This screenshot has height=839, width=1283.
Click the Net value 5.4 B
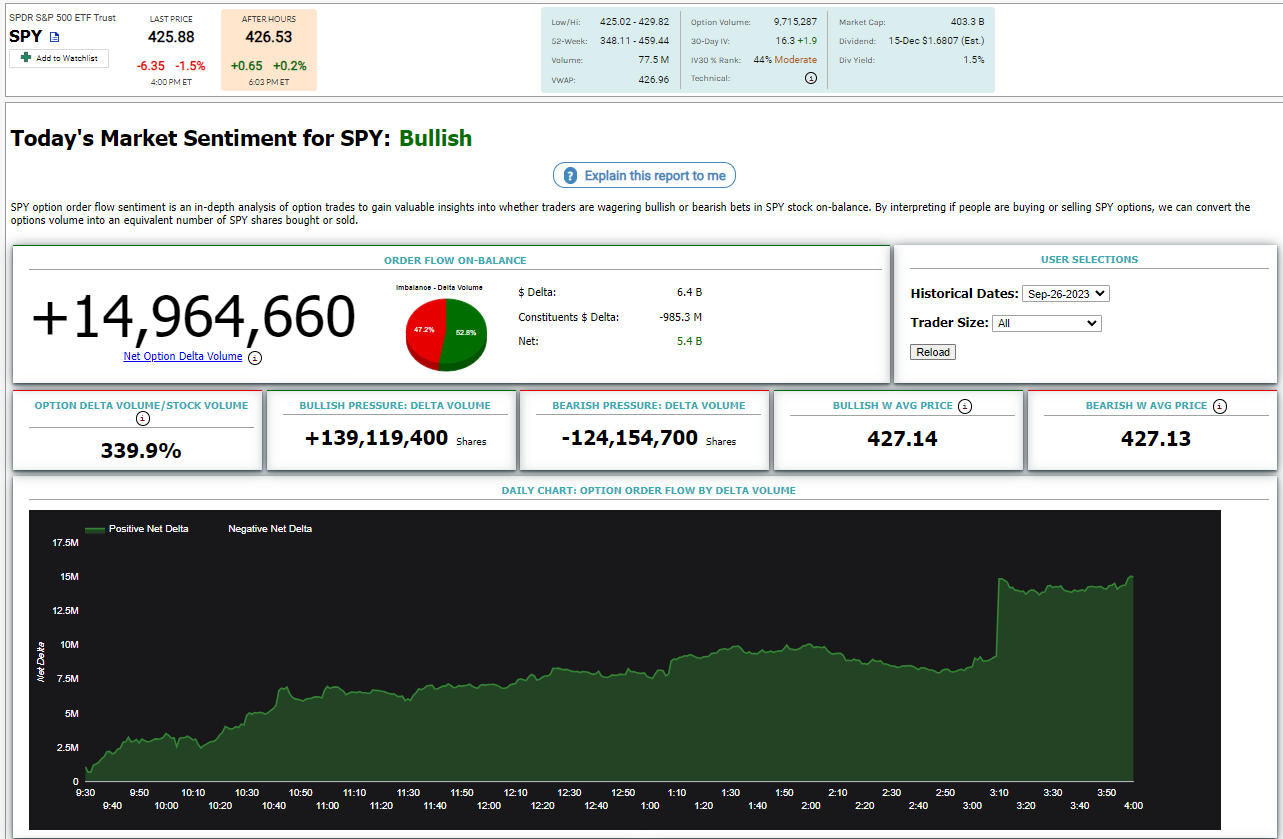pyautogui.click(x=689, y=341)
